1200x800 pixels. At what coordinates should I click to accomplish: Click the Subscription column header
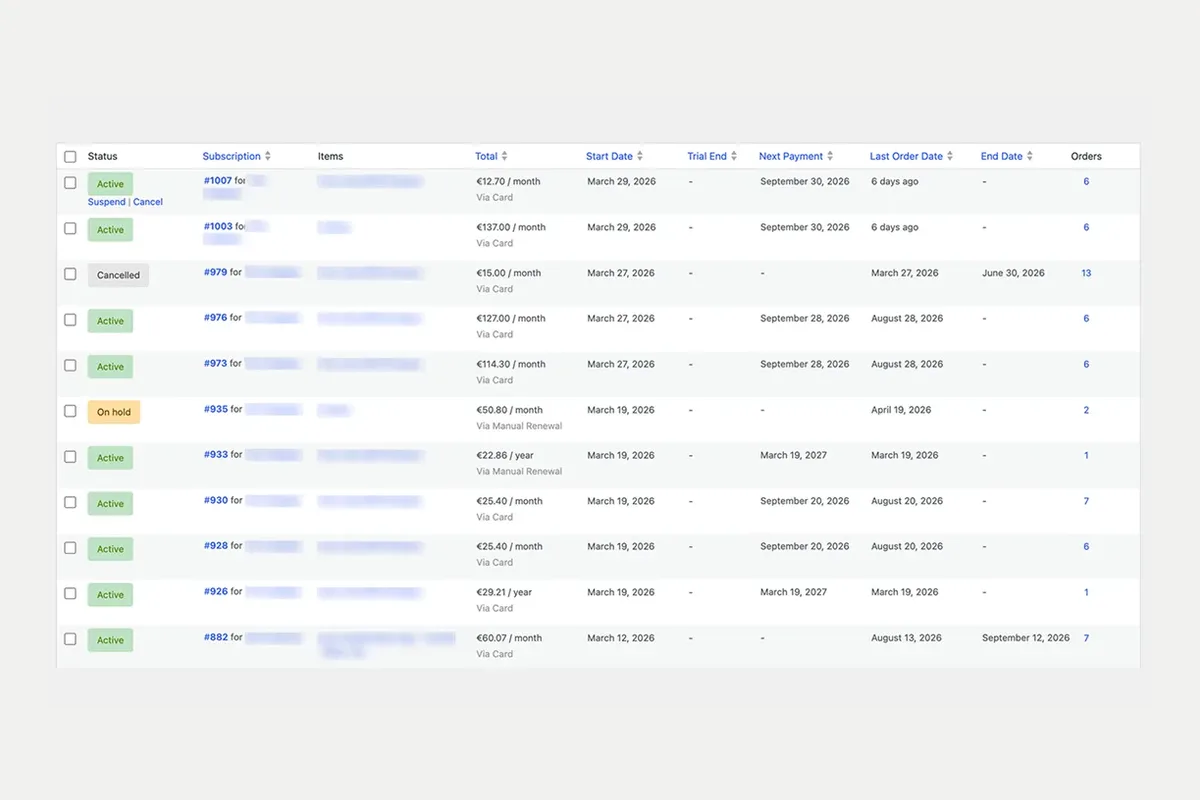[231, 156]
